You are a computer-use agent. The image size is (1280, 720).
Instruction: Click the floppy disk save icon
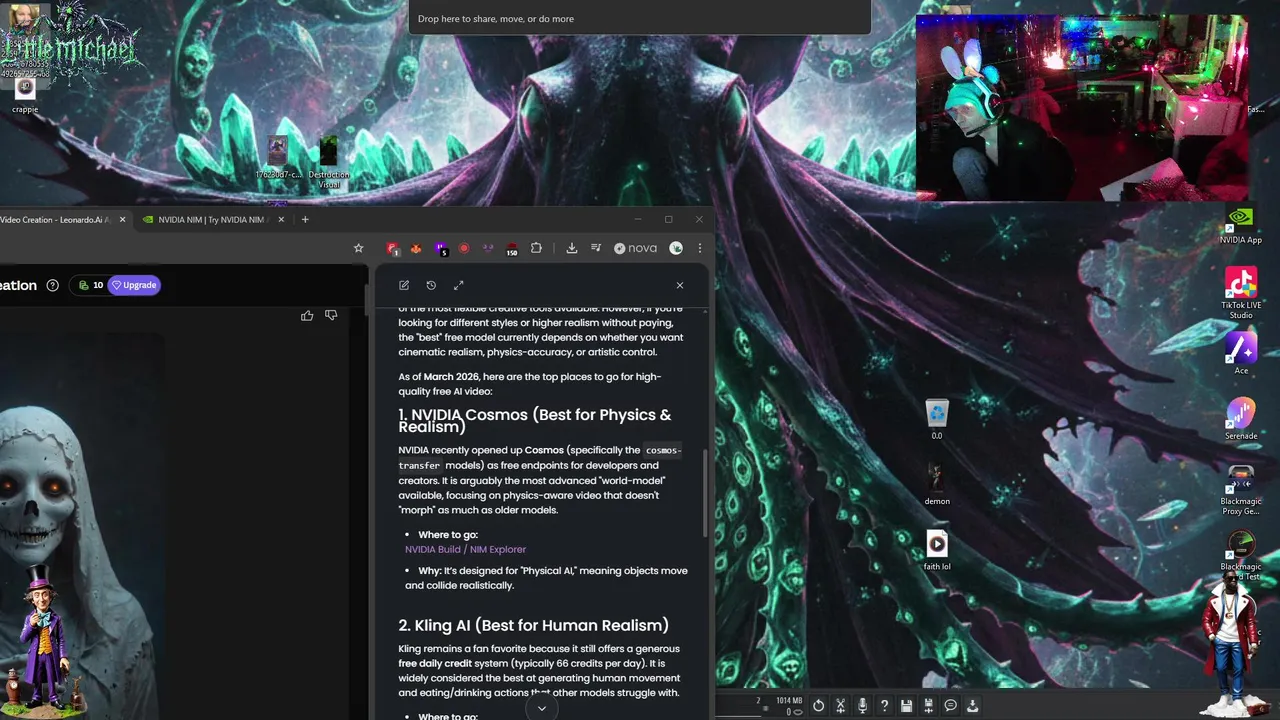[x=906, y=705]
